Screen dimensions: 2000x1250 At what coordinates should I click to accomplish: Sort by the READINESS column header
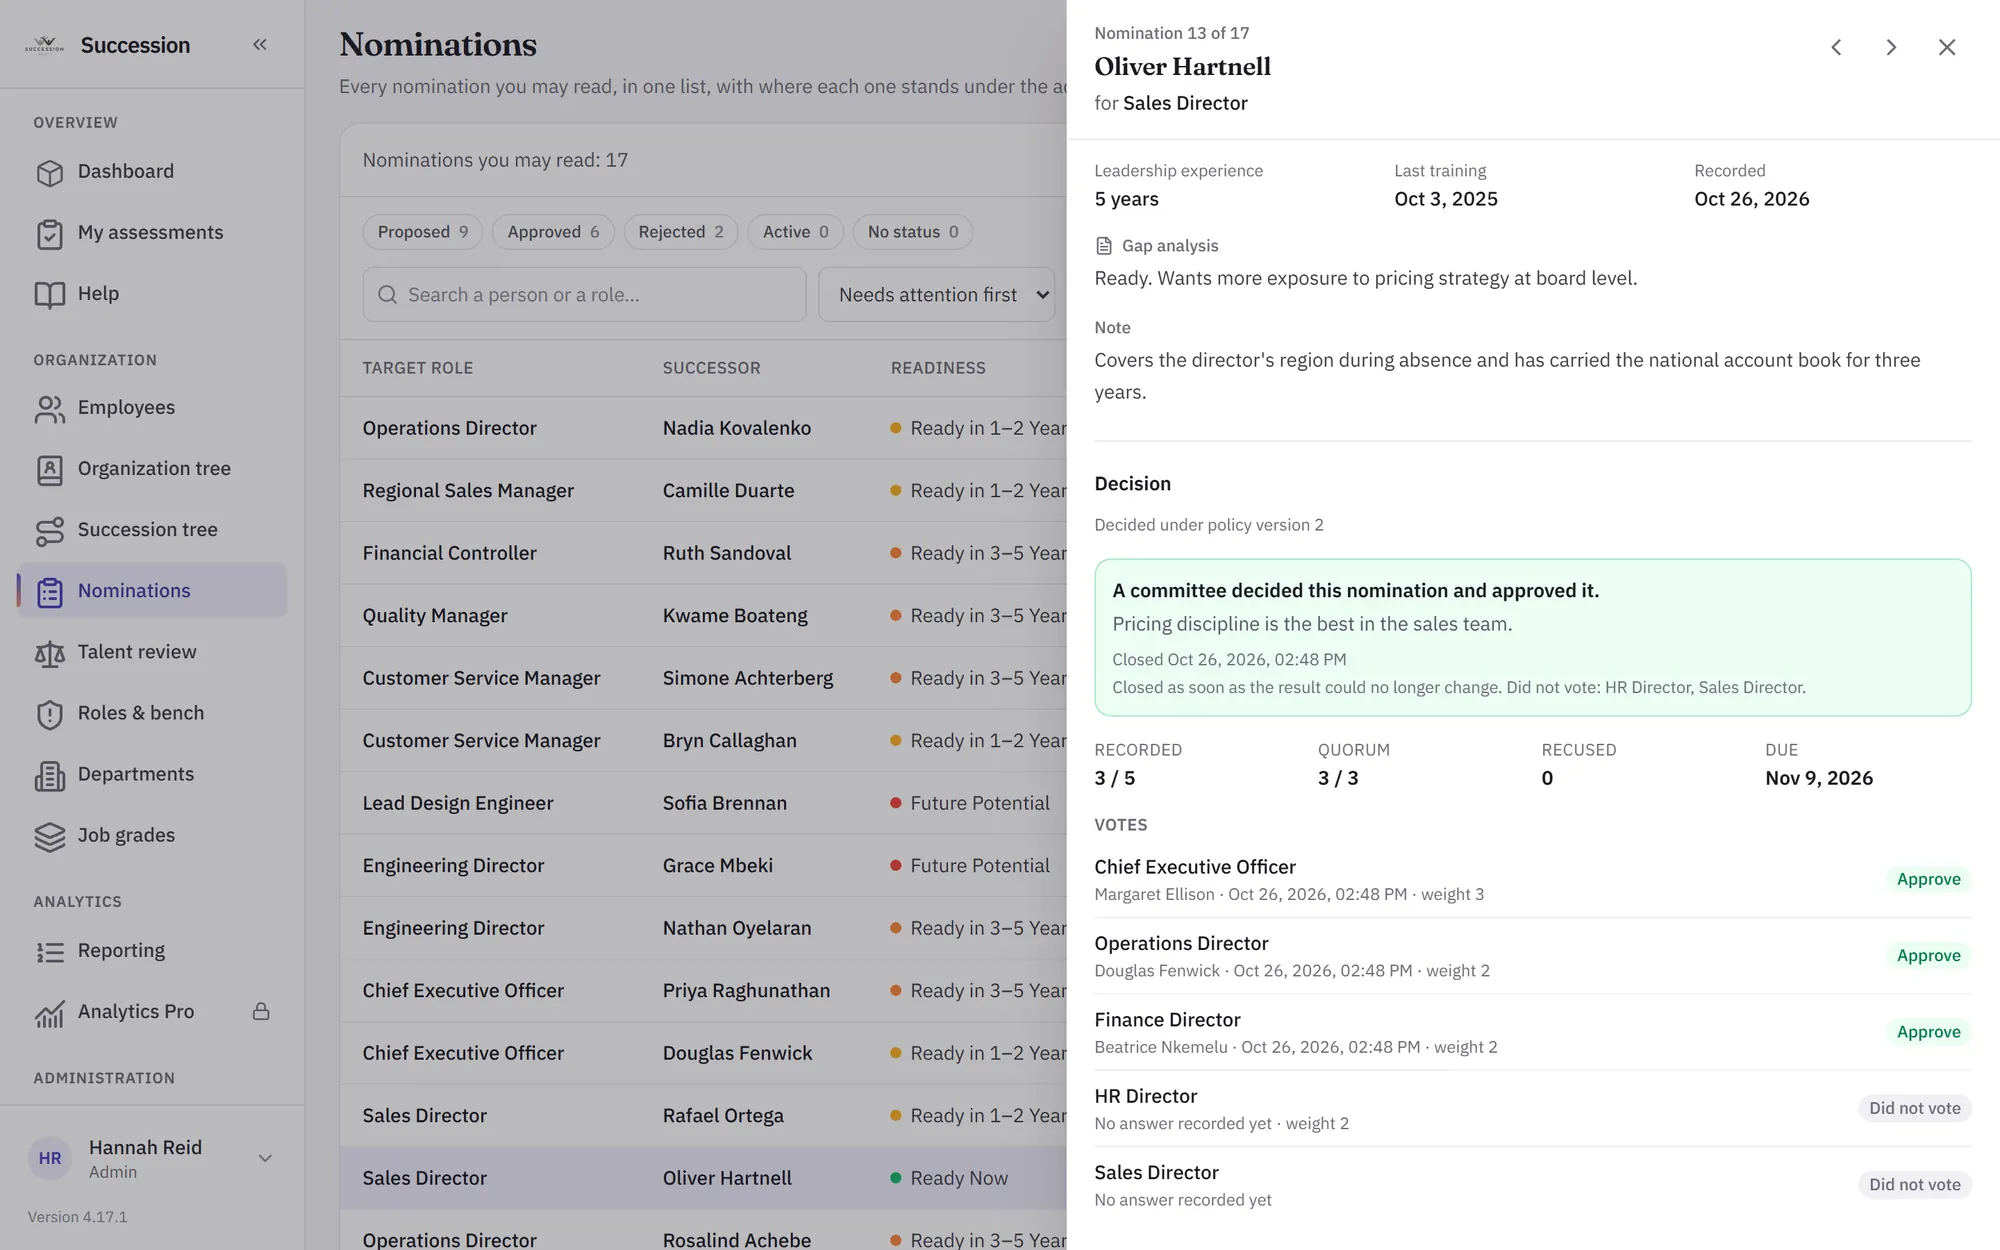(x=938, y=368)
